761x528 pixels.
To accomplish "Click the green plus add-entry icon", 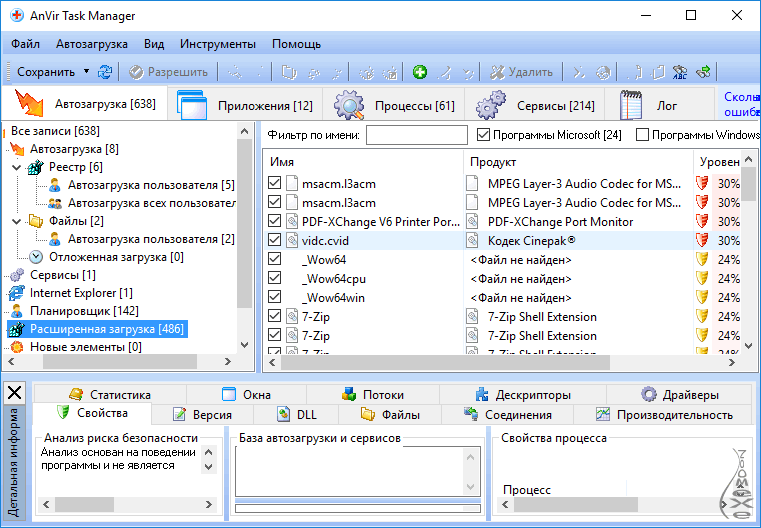I will [x=420, y=72].
